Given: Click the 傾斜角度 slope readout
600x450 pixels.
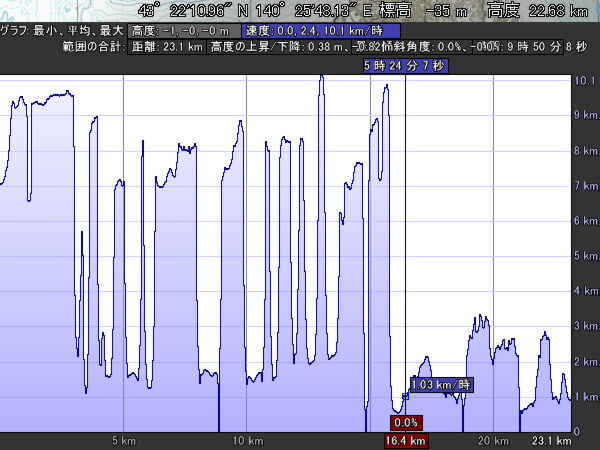Looking at the screenshot, I should pyautogui.click(x=420, y=47).
